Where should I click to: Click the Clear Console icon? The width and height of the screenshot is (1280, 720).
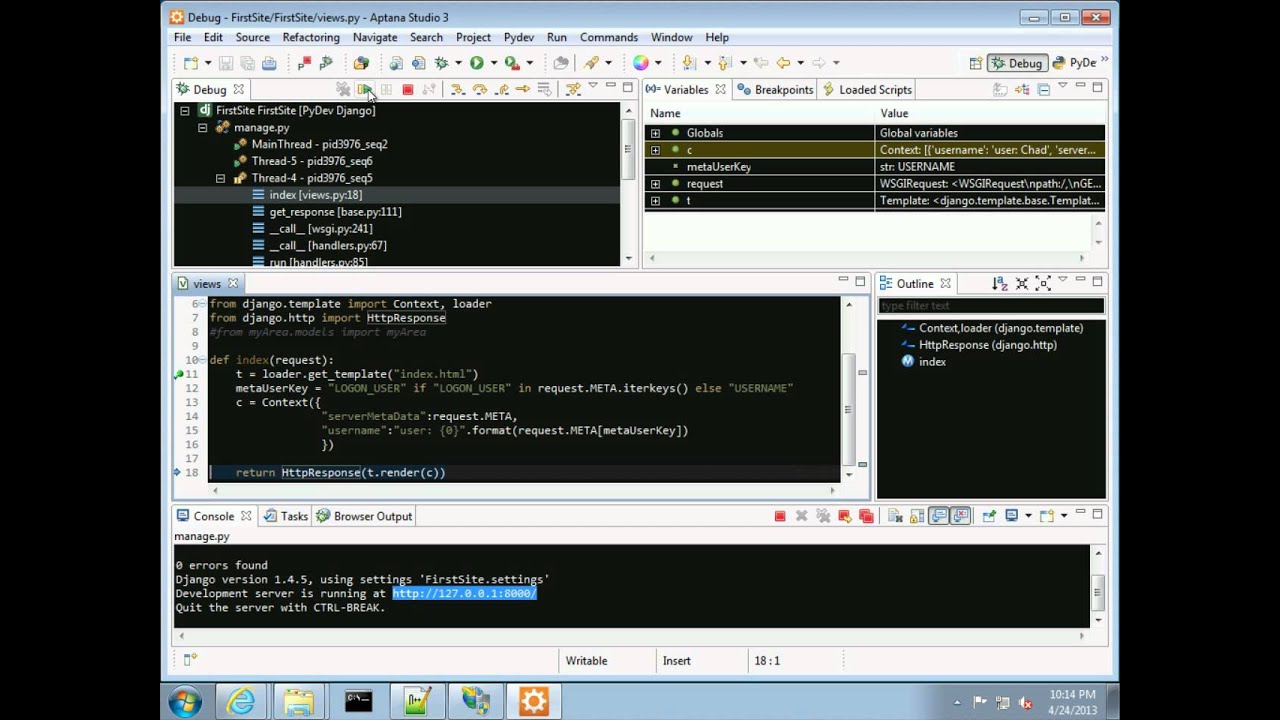pos(895,516)
